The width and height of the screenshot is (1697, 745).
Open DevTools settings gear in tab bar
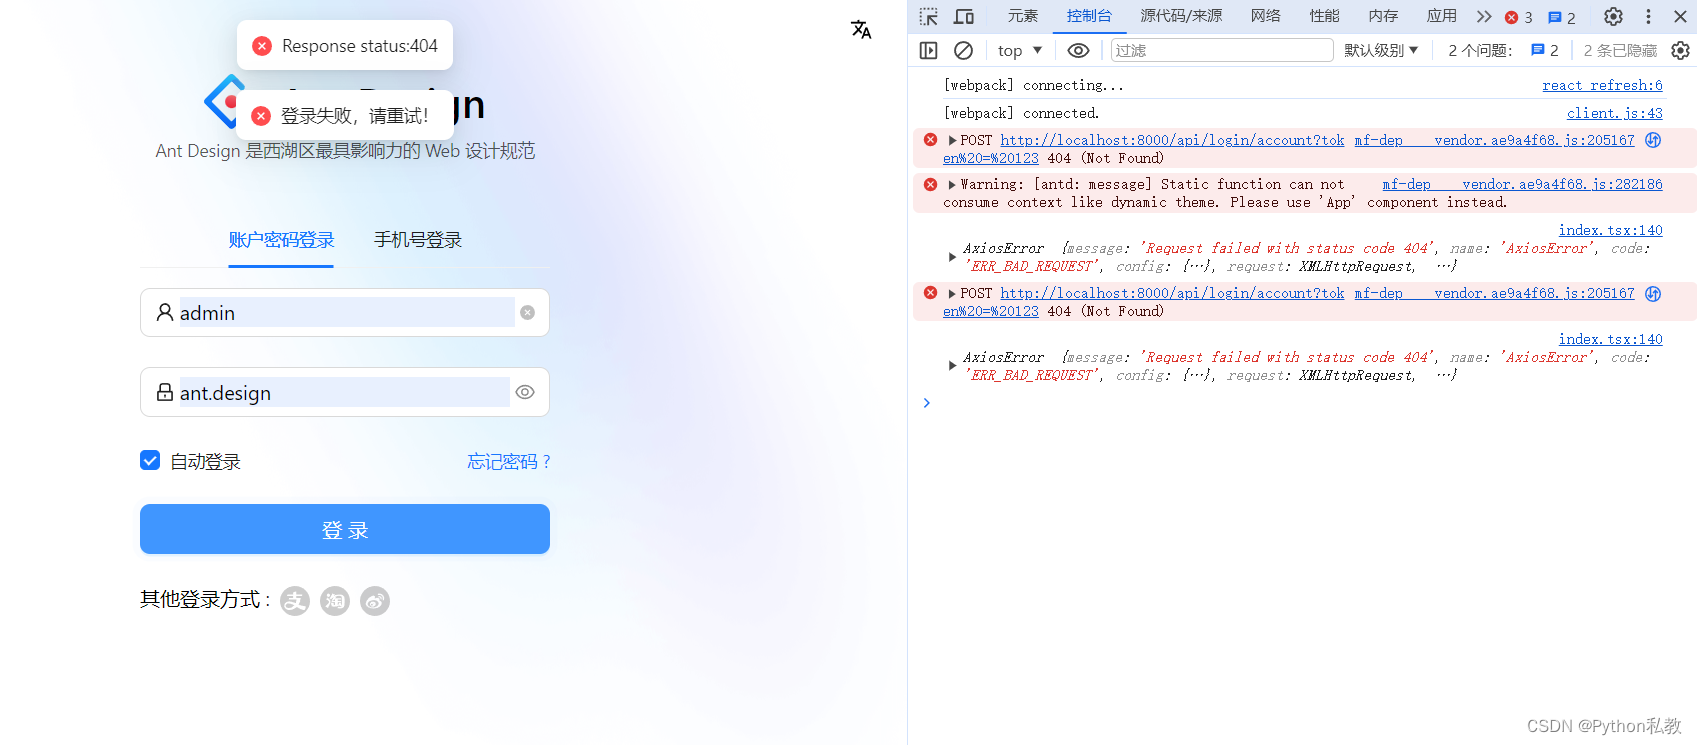click(x=1613, y=17)
